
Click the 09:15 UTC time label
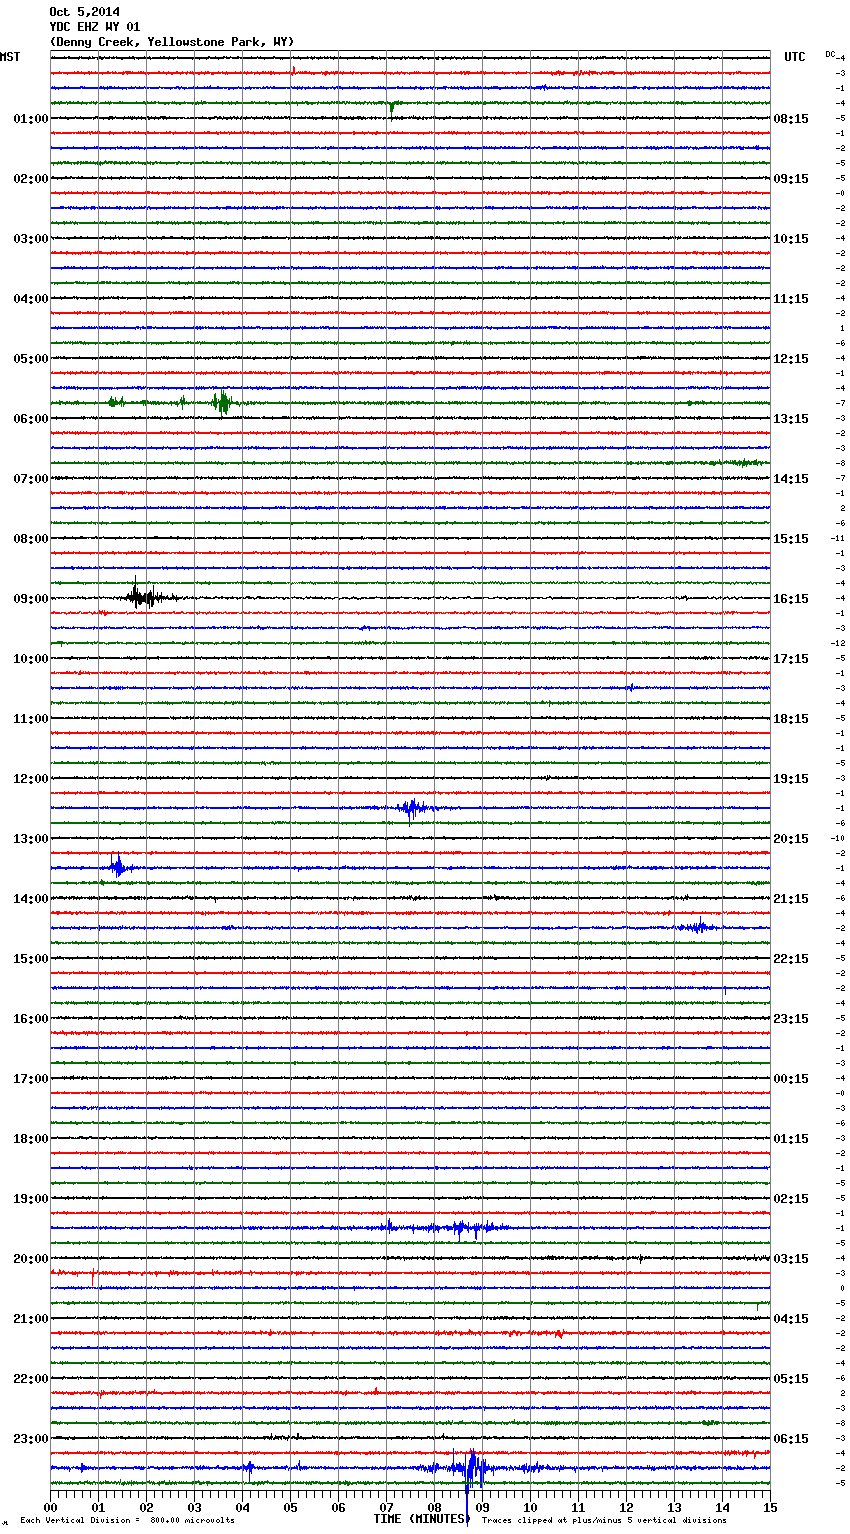pyautogui.click(x=791, y=179)
